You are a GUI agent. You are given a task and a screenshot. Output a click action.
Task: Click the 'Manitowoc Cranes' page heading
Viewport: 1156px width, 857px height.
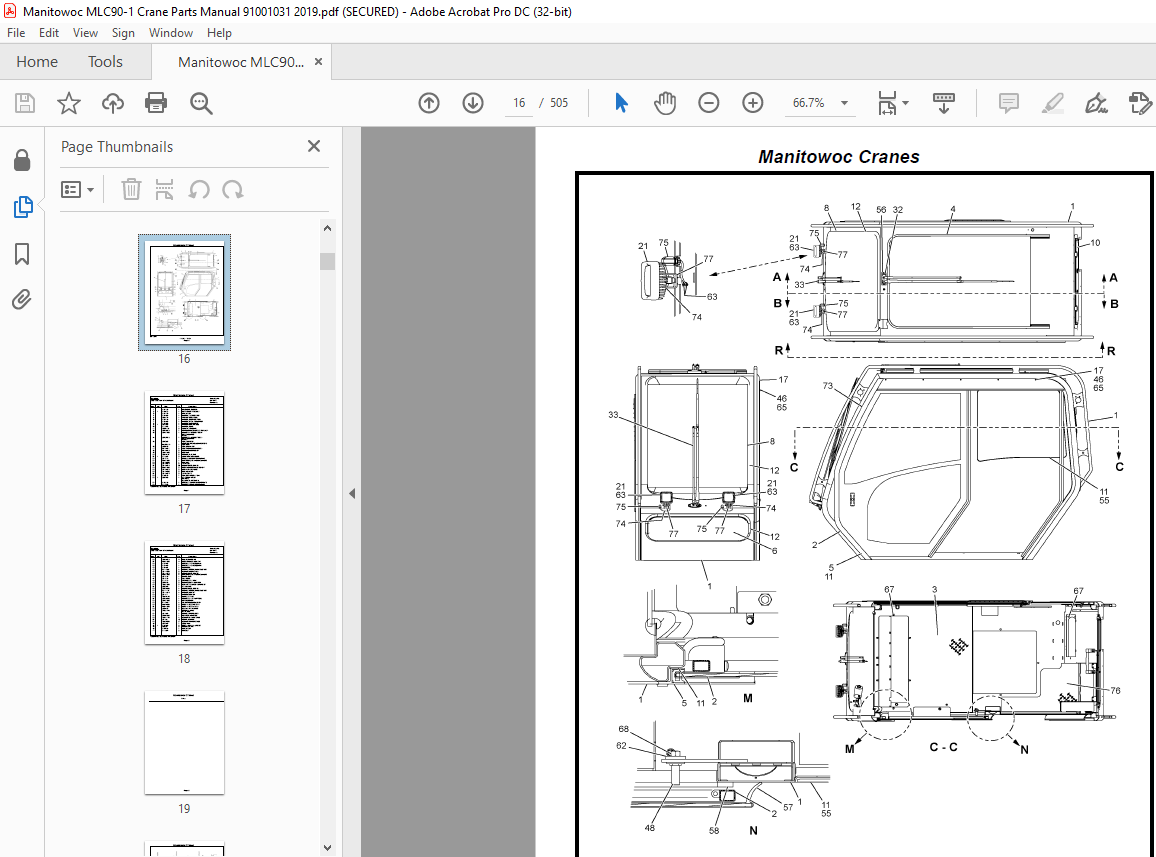click(x=839, y=156)
